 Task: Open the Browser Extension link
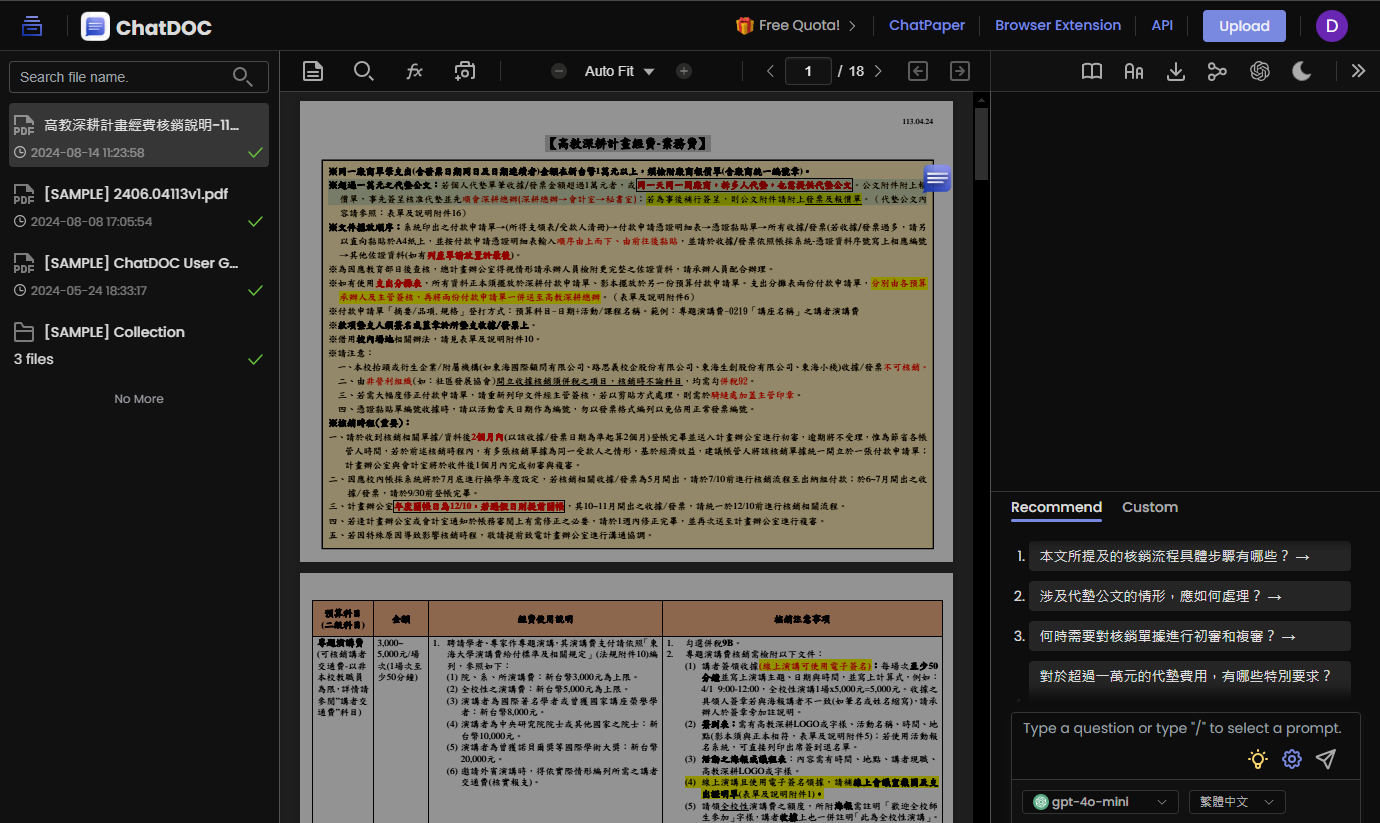tap(1058, 26)
